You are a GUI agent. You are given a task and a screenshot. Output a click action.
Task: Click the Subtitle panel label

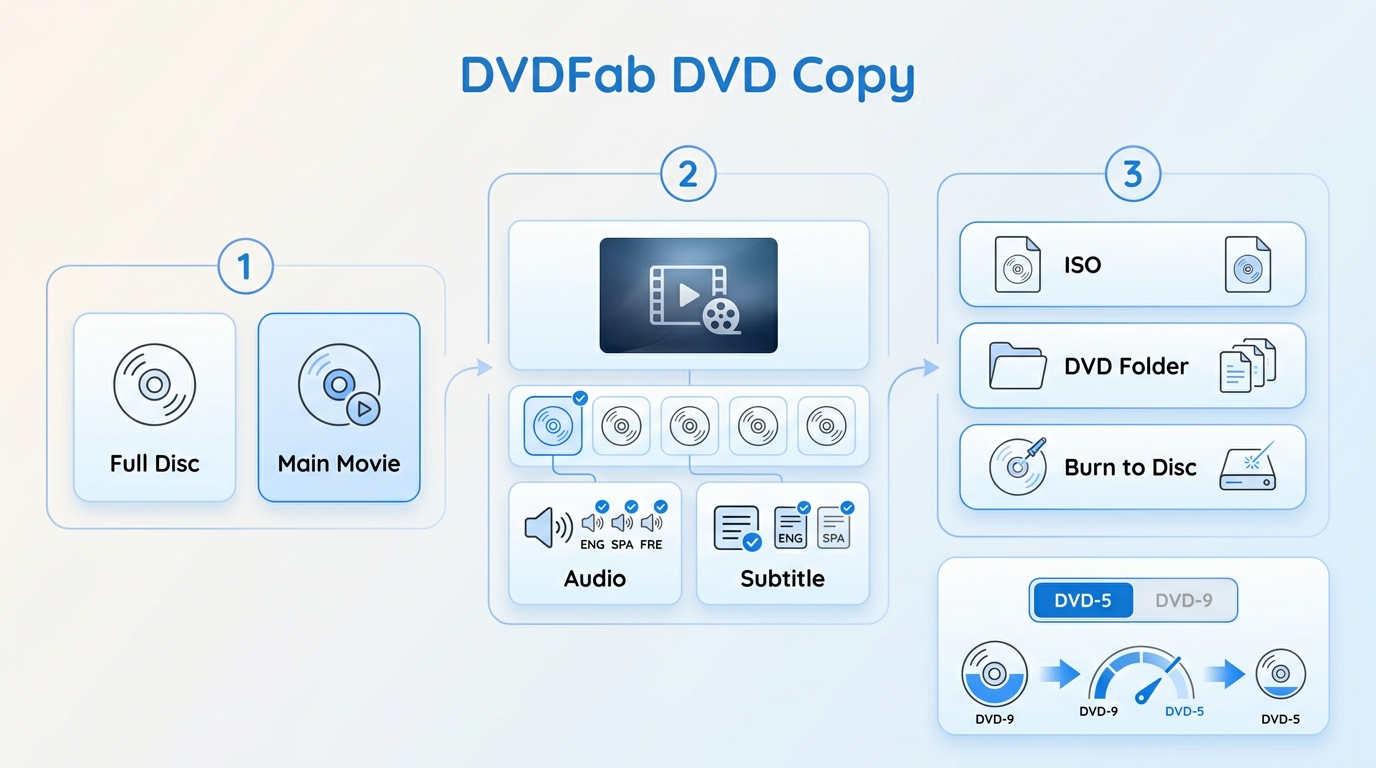point(782,578)
